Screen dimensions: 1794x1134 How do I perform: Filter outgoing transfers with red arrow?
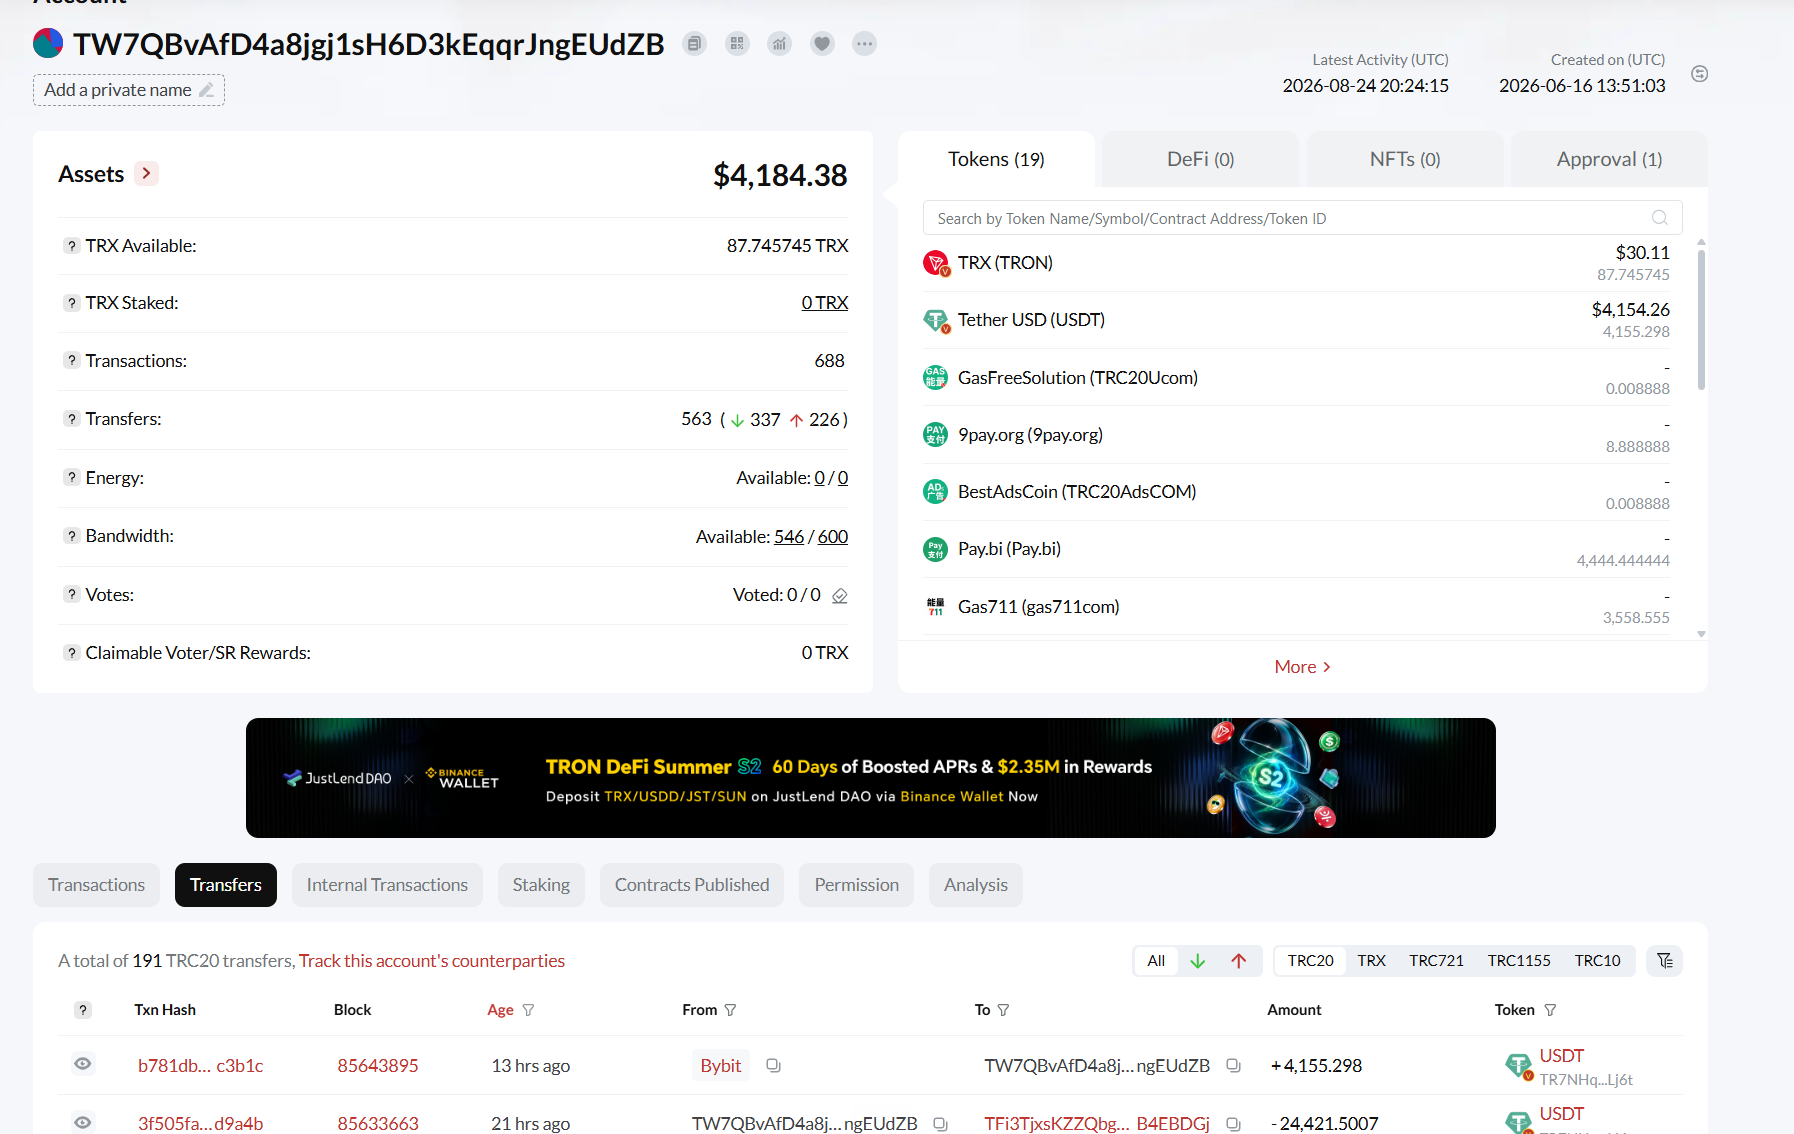[1238, 961]
